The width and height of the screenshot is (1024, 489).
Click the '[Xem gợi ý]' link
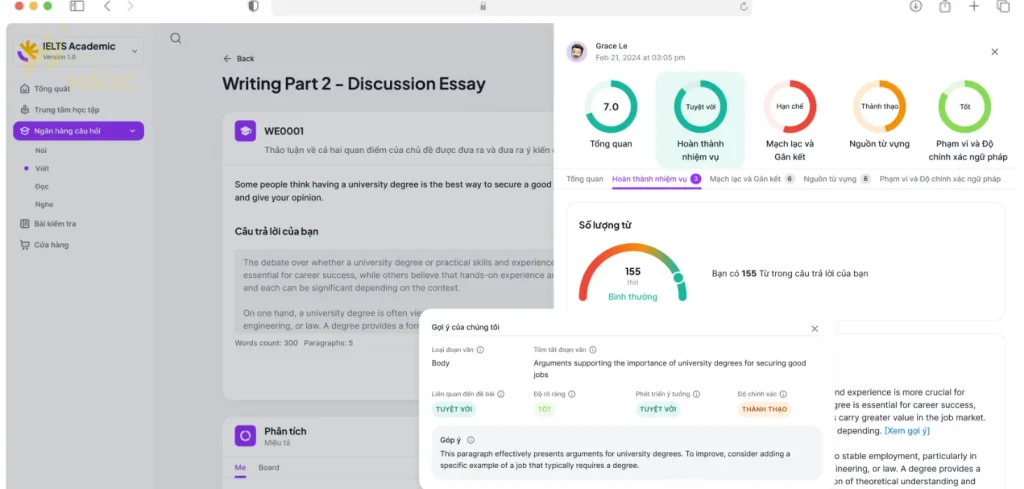pos(906,431)
